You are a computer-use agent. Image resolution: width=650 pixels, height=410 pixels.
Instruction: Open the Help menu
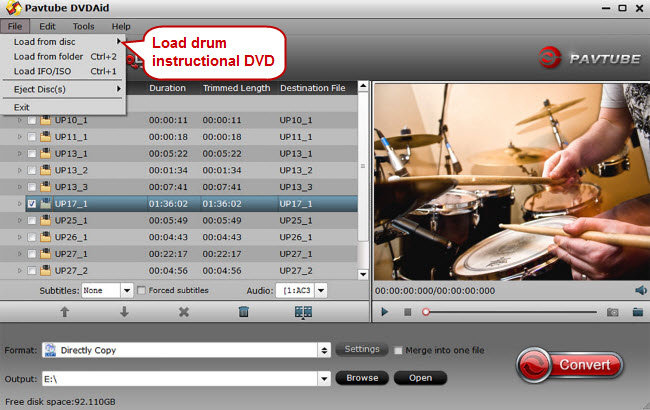click(x=121, y=26)
